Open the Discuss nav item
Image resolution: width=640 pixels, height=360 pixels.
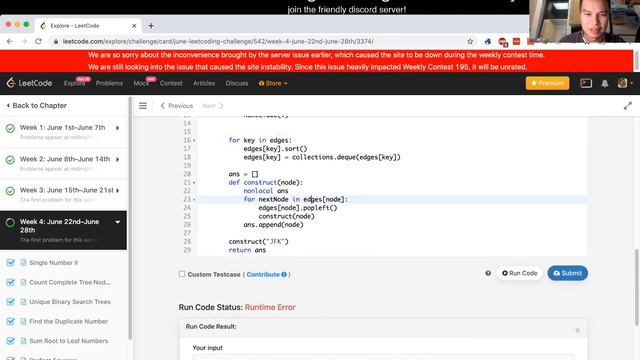point(237,83)
